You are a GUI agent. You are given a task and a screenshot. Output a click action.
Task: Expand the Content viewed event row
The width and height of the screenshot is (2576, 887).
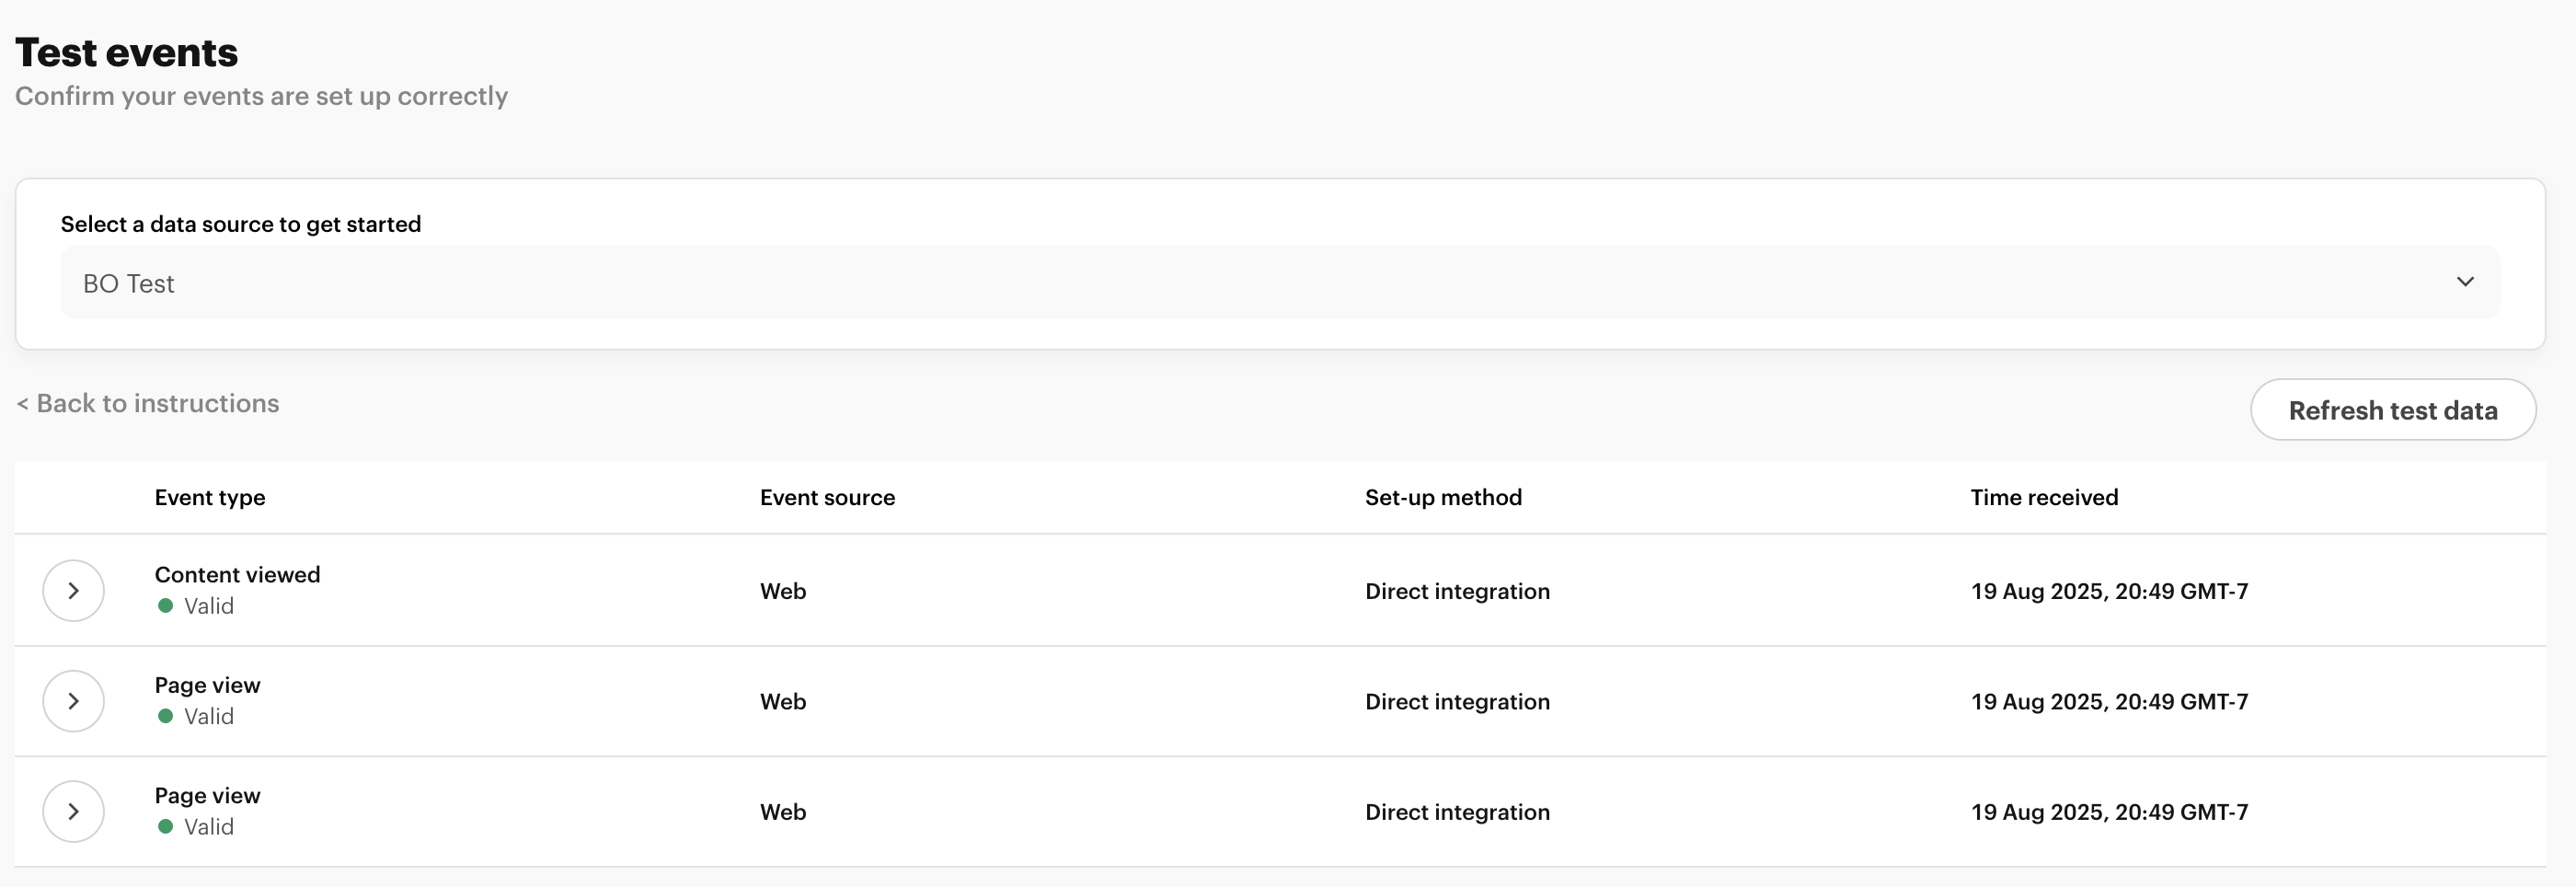pyautogui.click(x=73, y=591)
